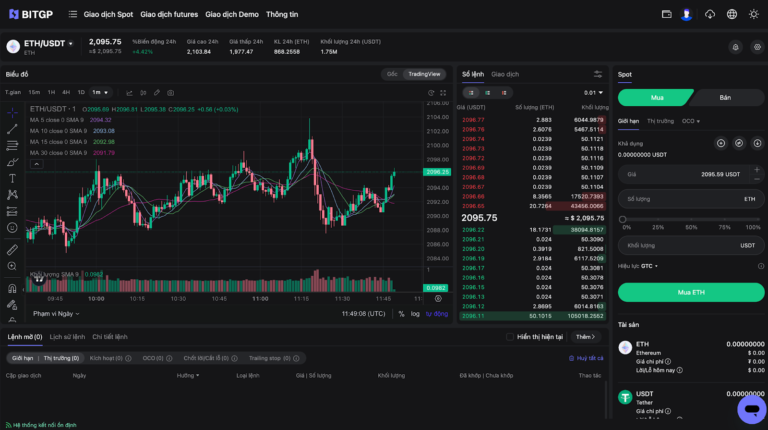Select the Fibonacci retracement tool
Screen dimensions: 768x430
[x=12, y=145]
